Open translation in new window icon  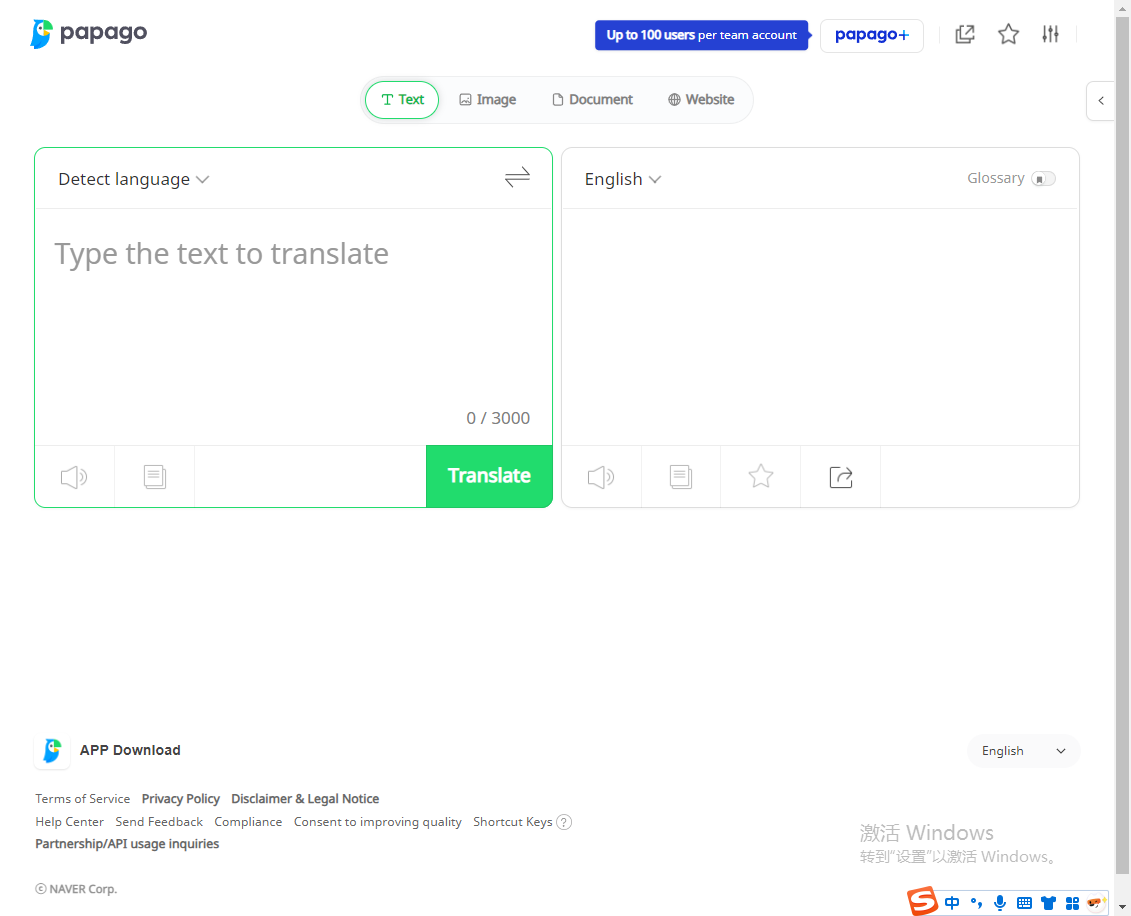point(965,34)
